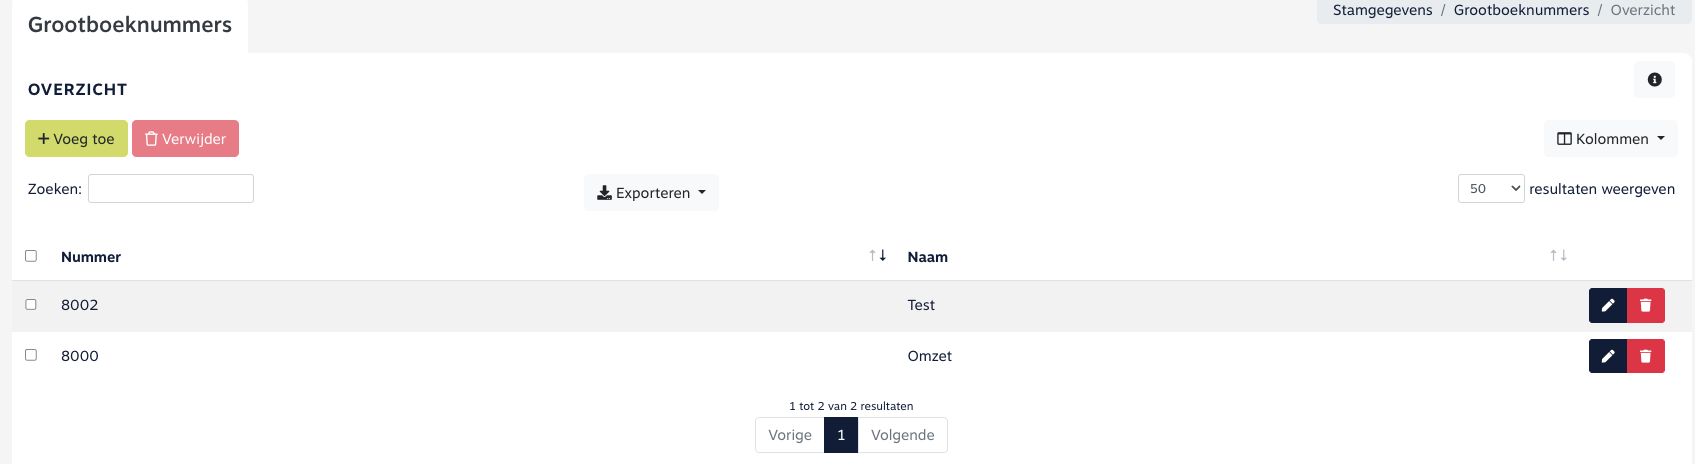Open the Kolommen dropdown
This screenshot has height=464, width=1695.
[x=1610, y=139]
